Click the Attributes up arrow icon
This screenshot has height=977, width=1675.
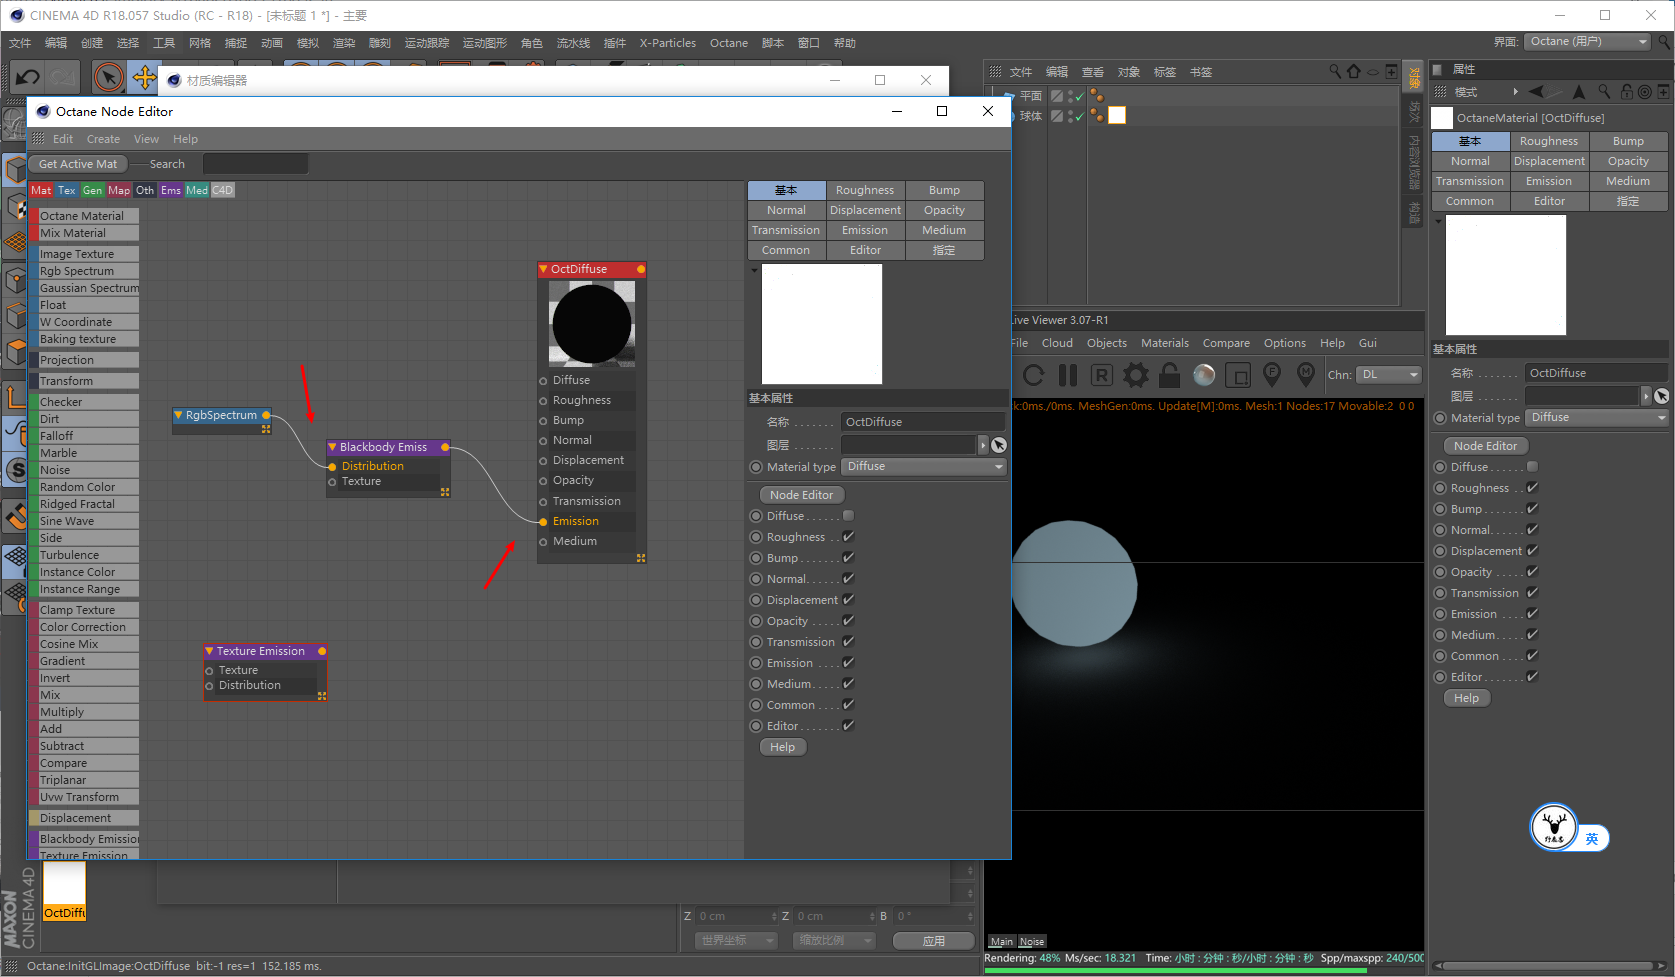[x=1579, y=91]
